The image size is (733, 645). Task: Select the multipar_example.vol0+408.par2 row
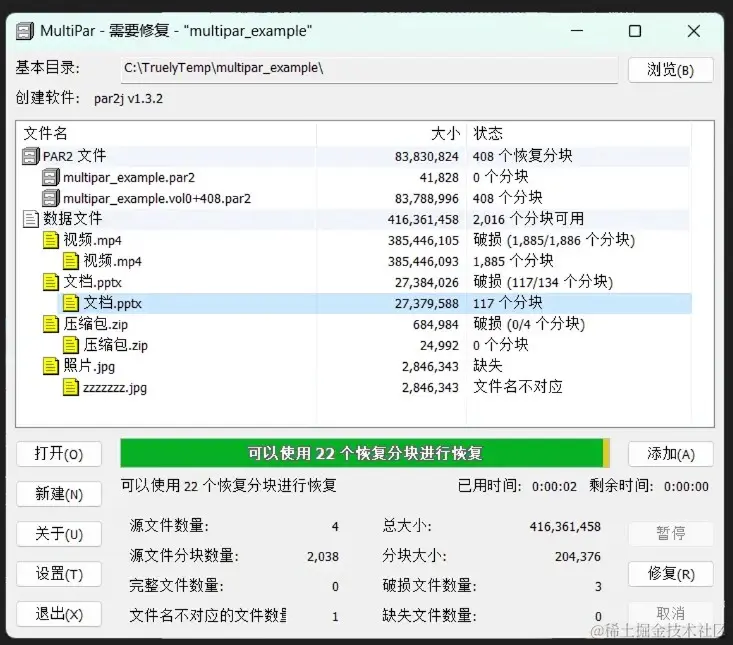coord(356,198)
